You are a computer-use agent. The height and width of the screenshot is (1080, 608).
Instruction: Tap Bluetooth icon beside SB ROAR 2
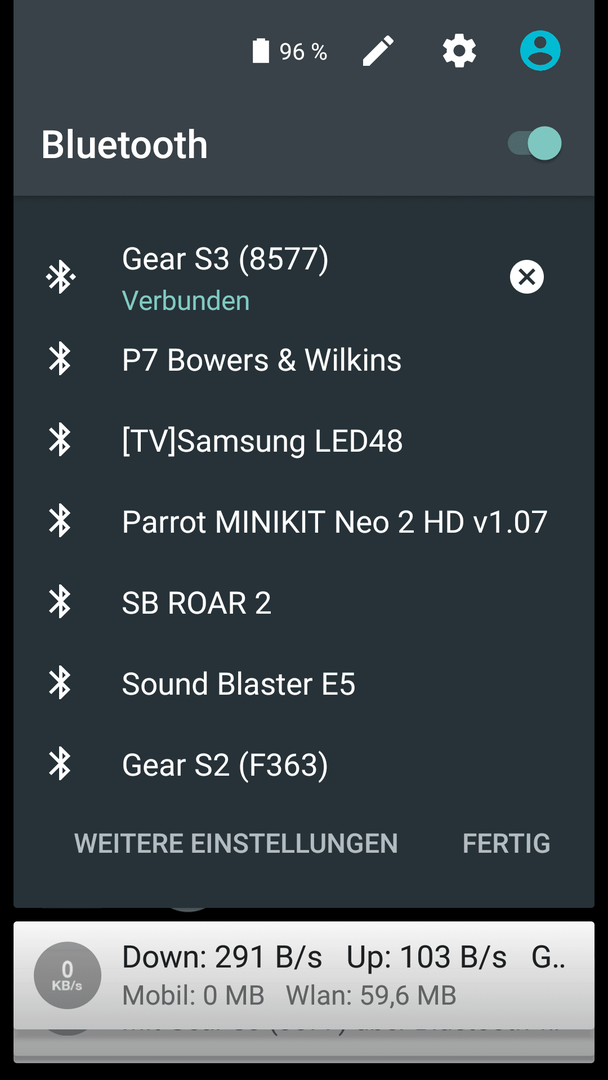coord(60,603)
